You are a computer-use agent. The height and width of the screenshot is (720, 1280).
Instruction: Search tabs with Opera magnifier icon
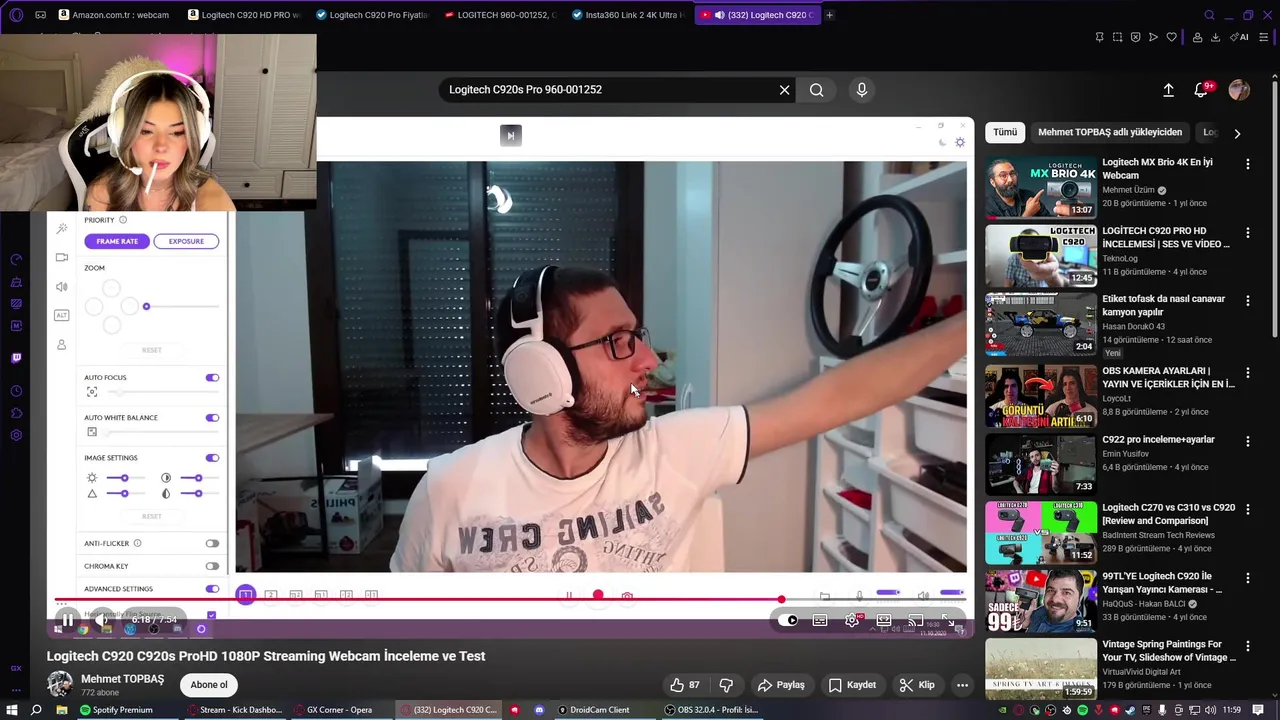[x=1209, y=15]
